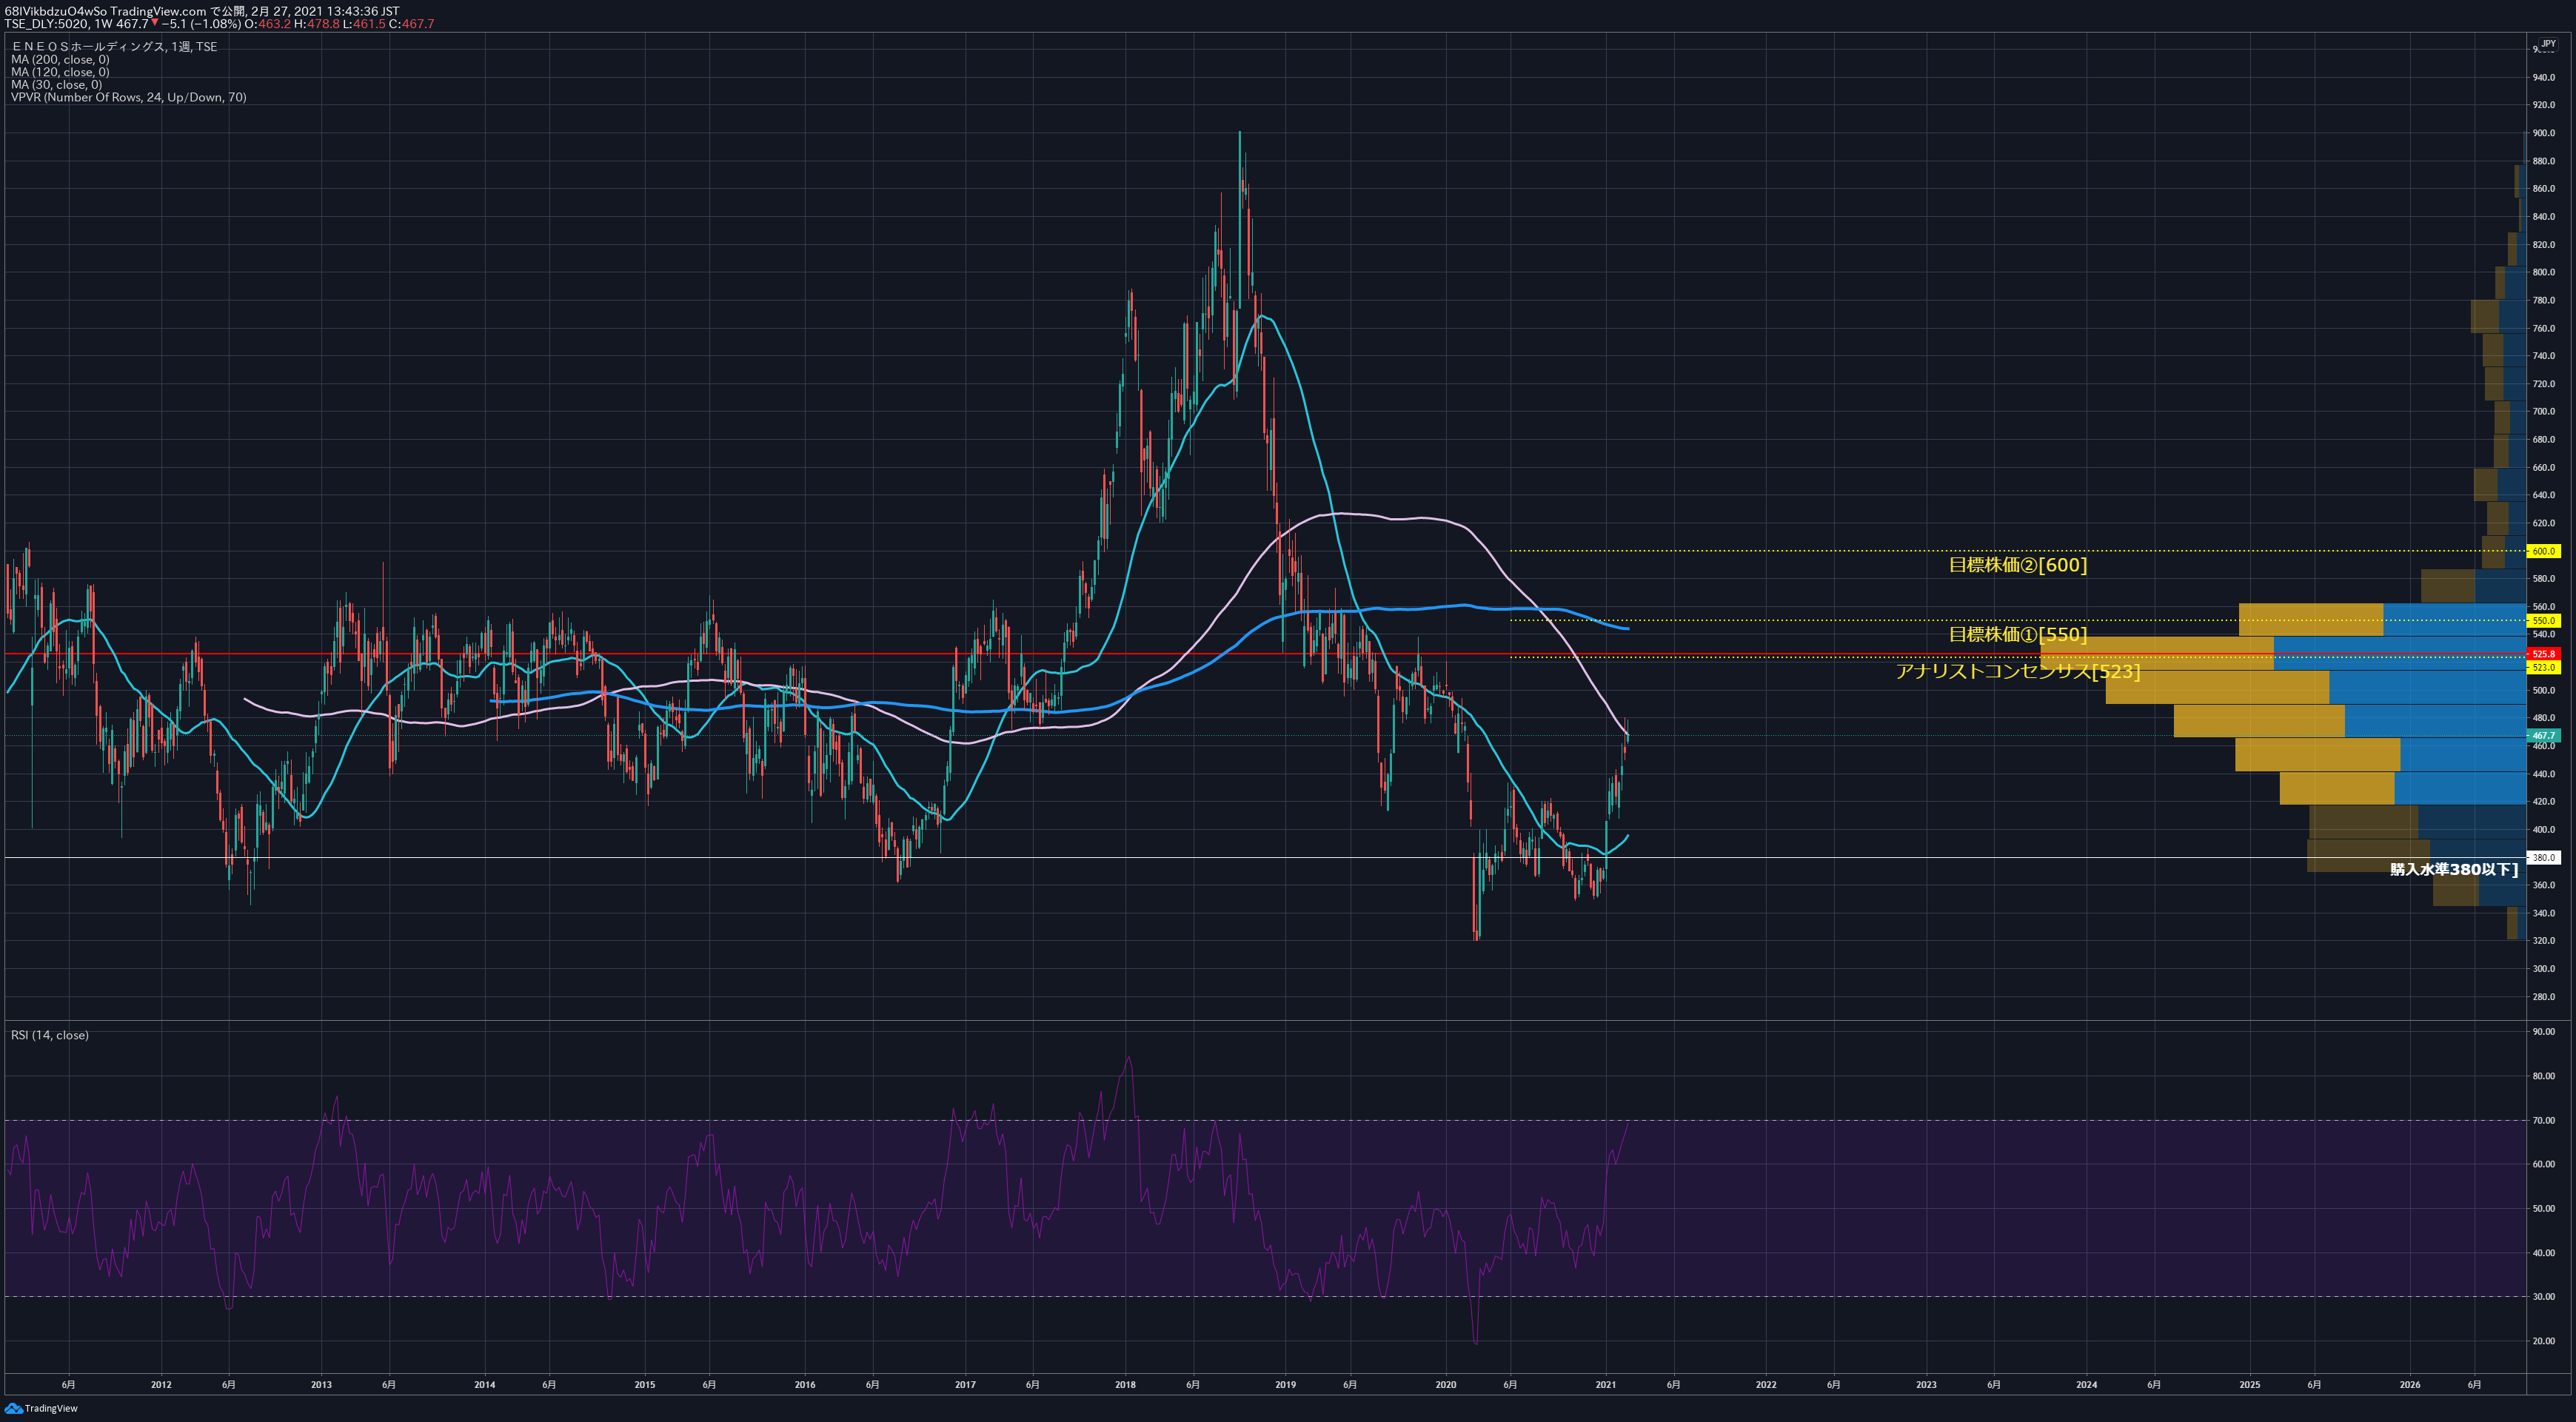Click the white 380.0 price axis tag
Screen dimensions: 2576x1422
(2543, 857)
